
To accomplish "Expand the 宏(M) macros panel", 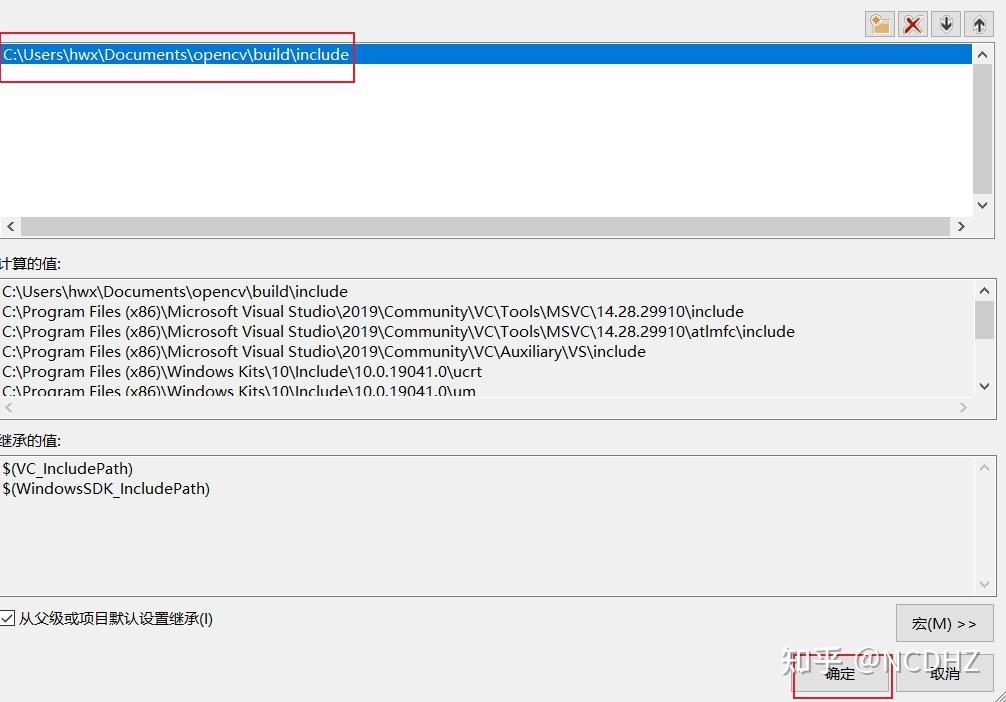I will pos(943,622).
